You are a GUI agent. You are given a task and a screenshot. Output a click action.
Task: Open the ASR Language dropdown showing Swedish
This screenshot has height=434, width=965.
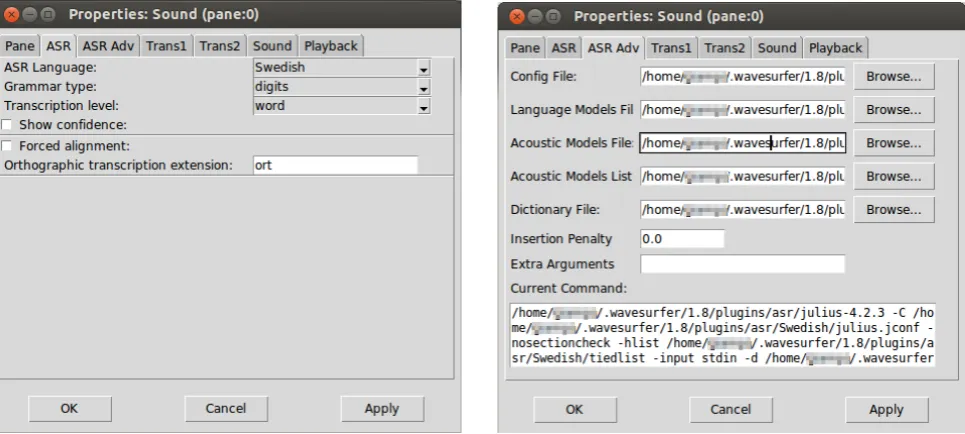tap(342, 68)
